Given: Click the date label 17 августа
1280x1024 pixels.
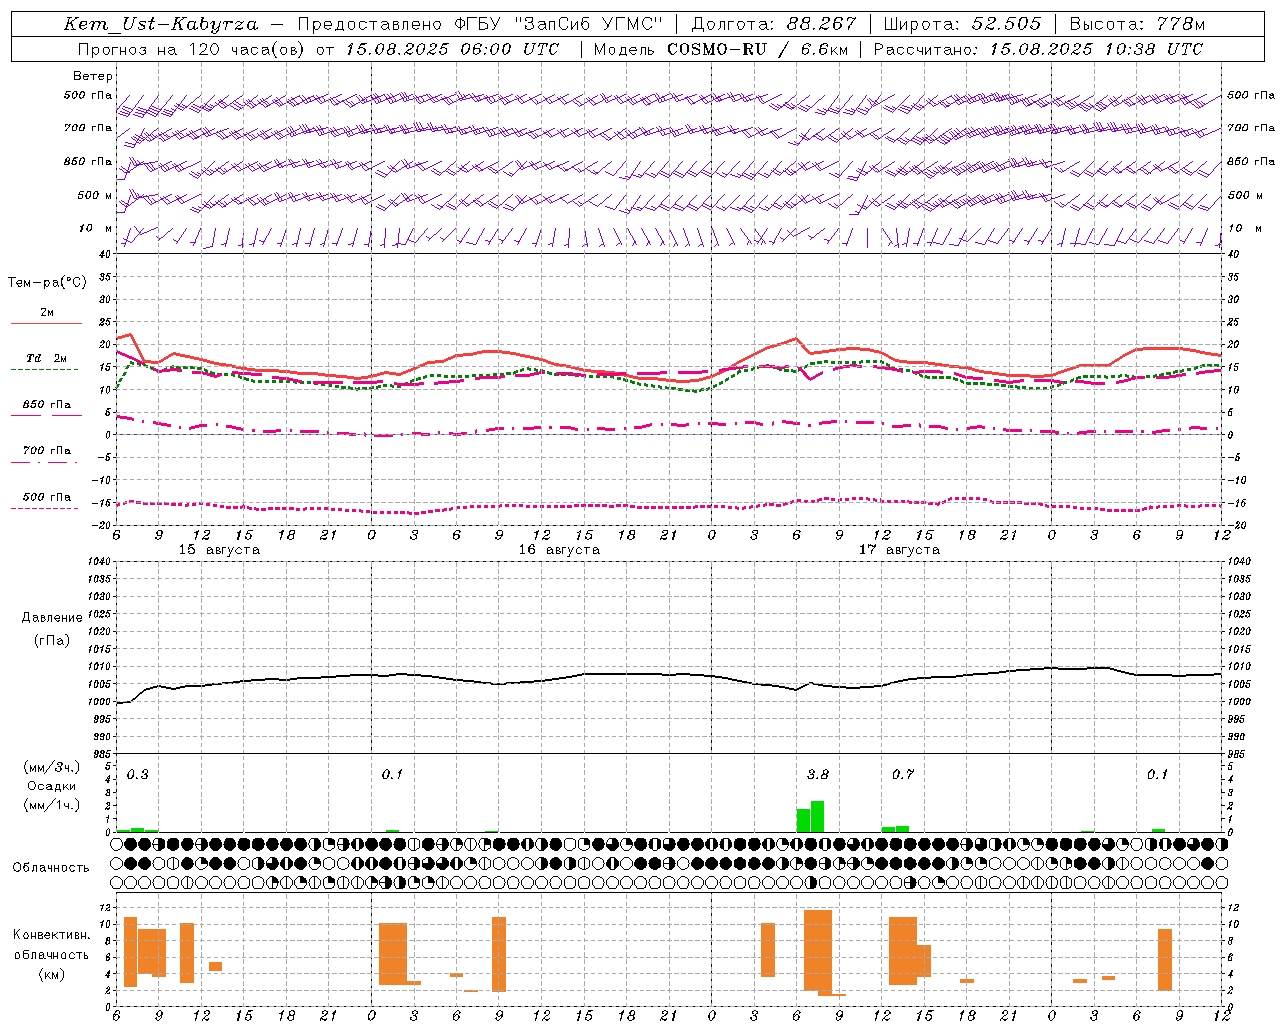Looking at the screenshot, I should pyautogui.click(x=899, y=550).
